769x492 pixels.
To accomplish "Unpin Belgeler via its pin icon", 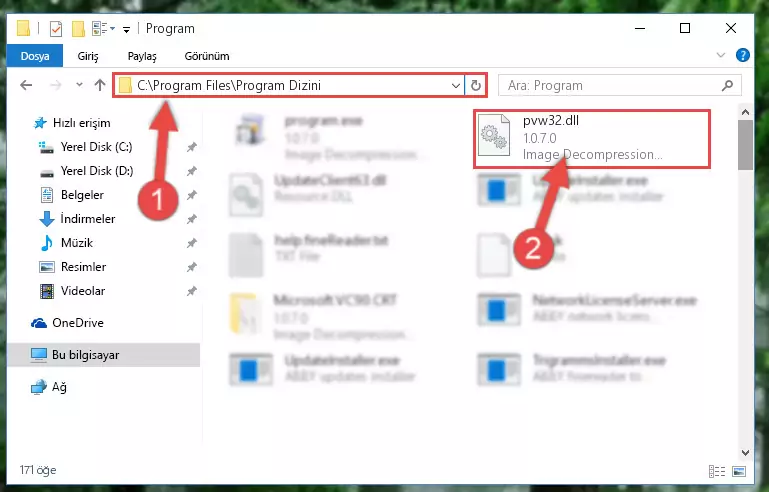I will tap(191, 195).
